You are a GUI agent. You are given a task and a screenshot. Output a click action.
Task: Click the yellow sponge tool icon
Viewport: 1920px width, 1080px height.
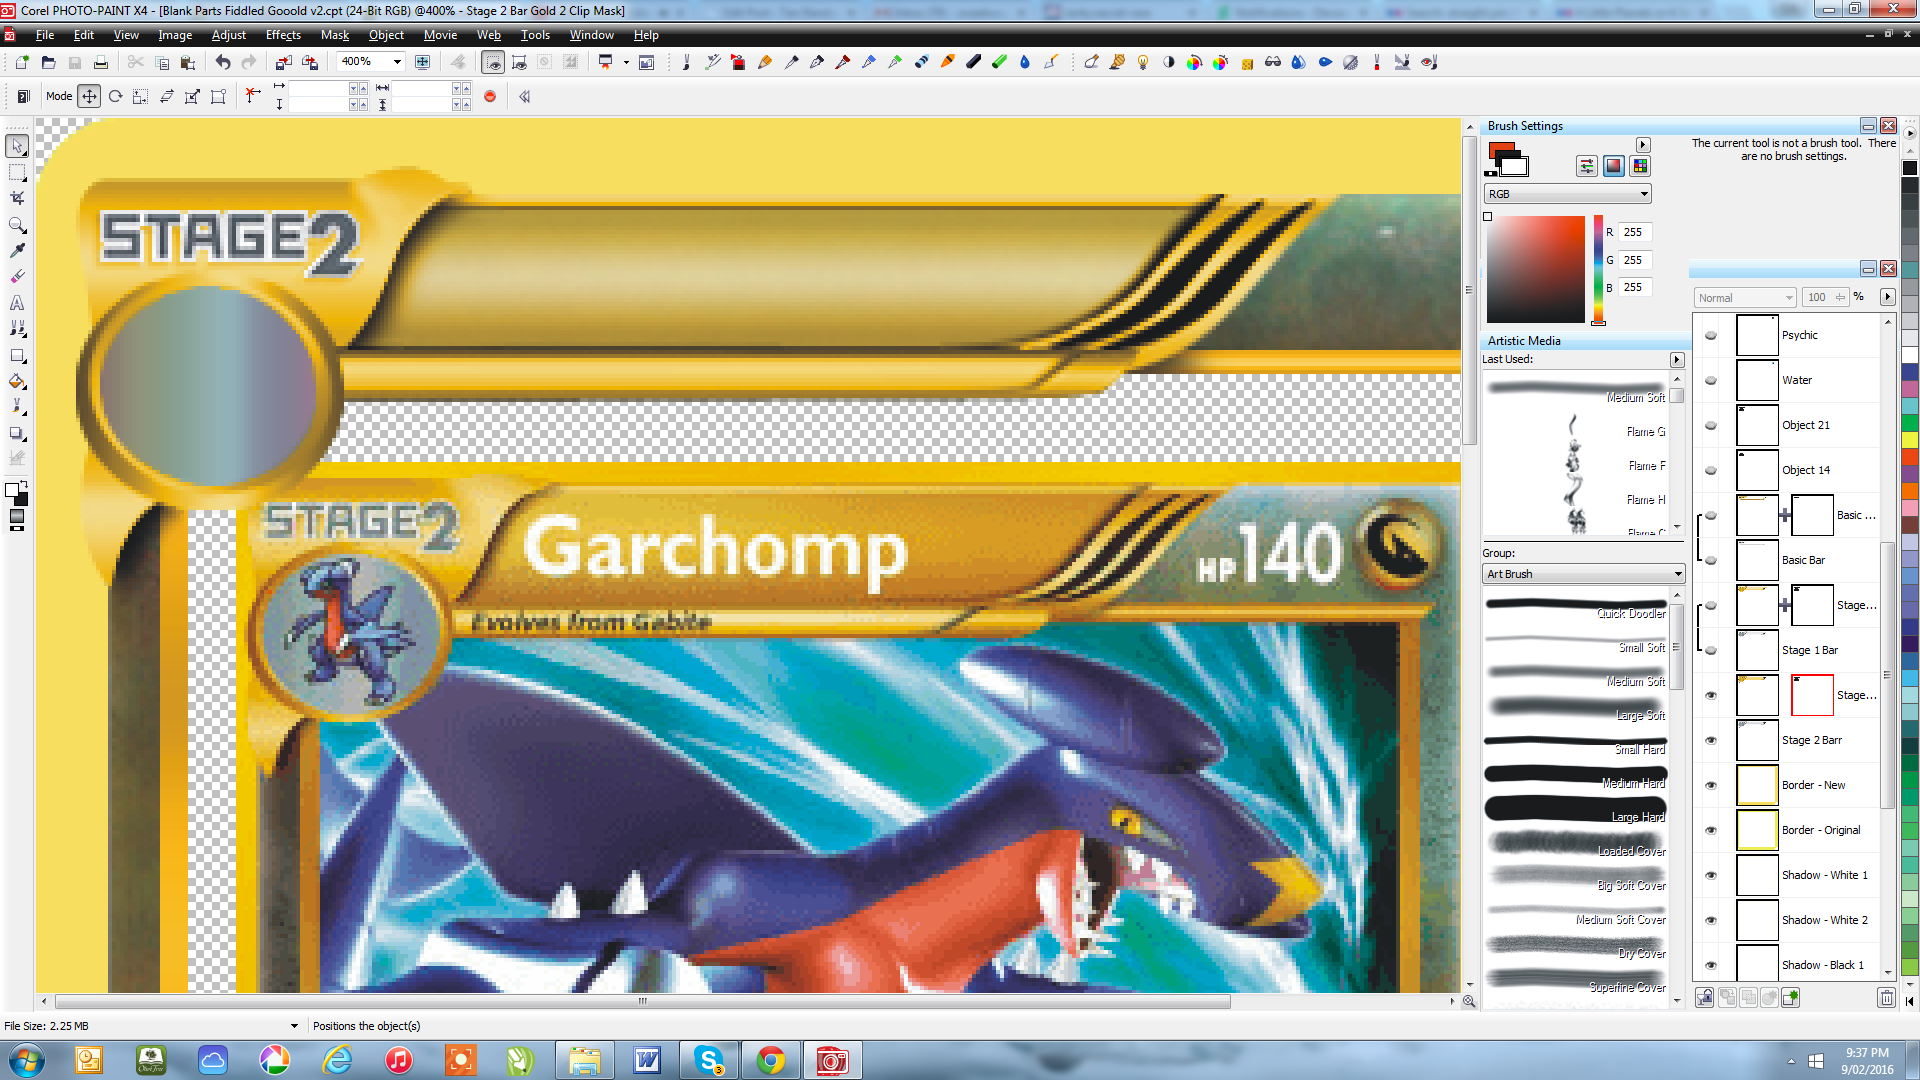tap(1247, 62)
